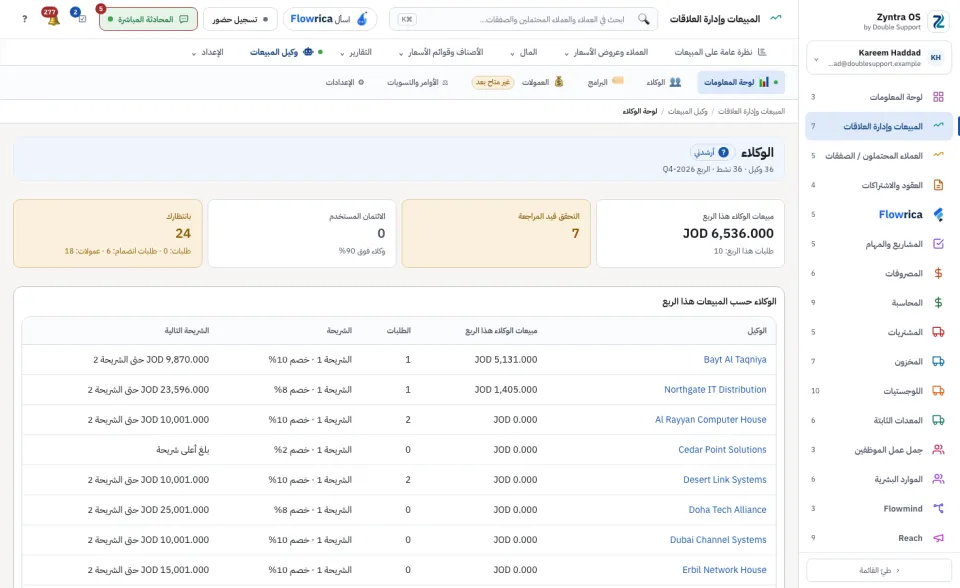The height and width of the screenshot is (588, 960).
Task: Open the التقارير dropdown menu
Action: 356,53
